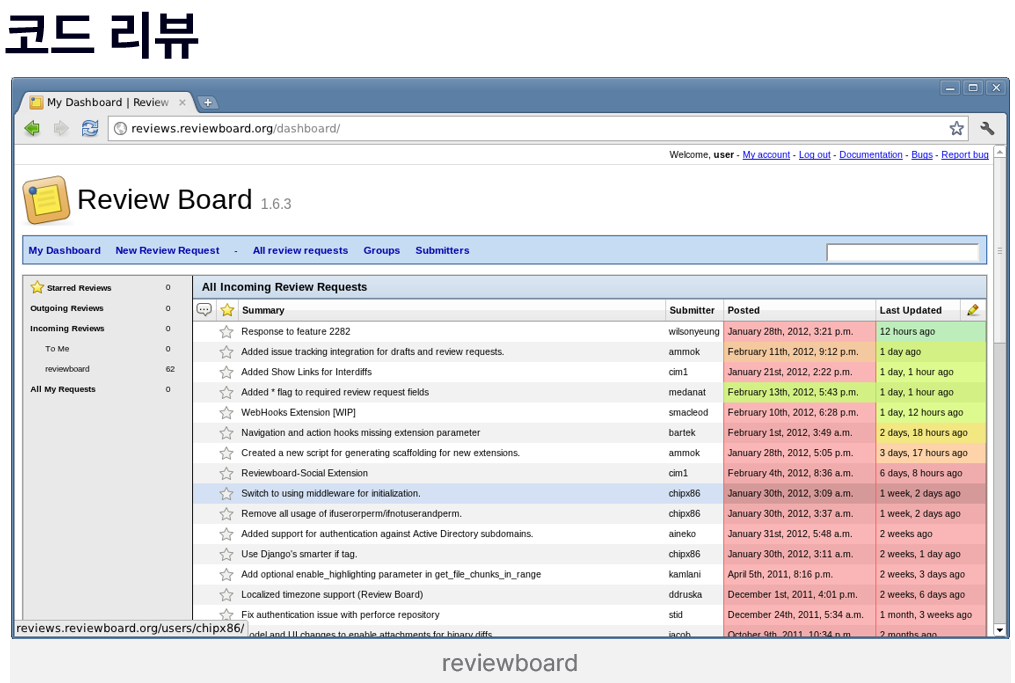This screenshot has width=1015, height=683.
Task: Star the Navigation and action hooks request
Action: point(226,432)
